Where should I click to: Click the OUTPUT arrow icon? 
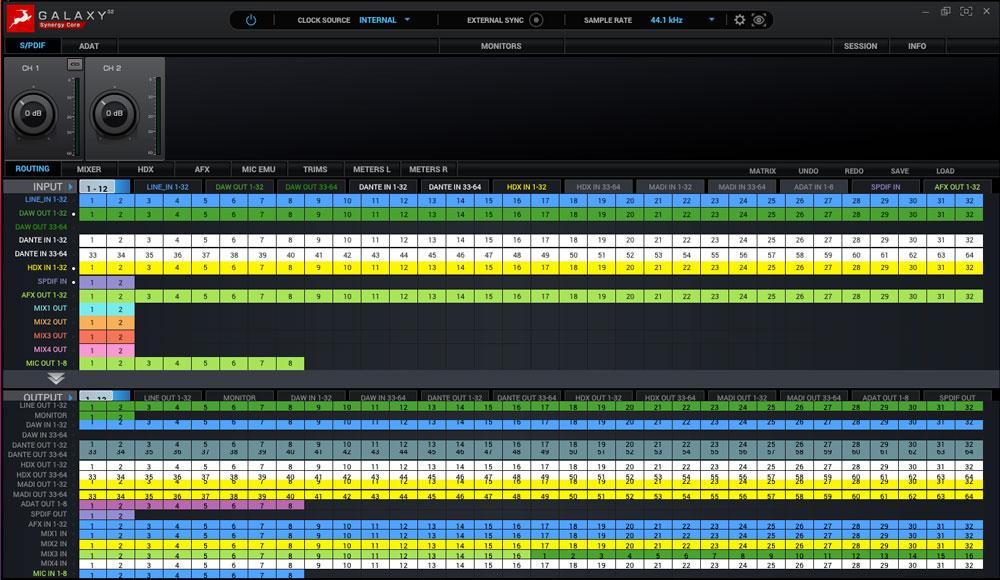click(71, 397)
